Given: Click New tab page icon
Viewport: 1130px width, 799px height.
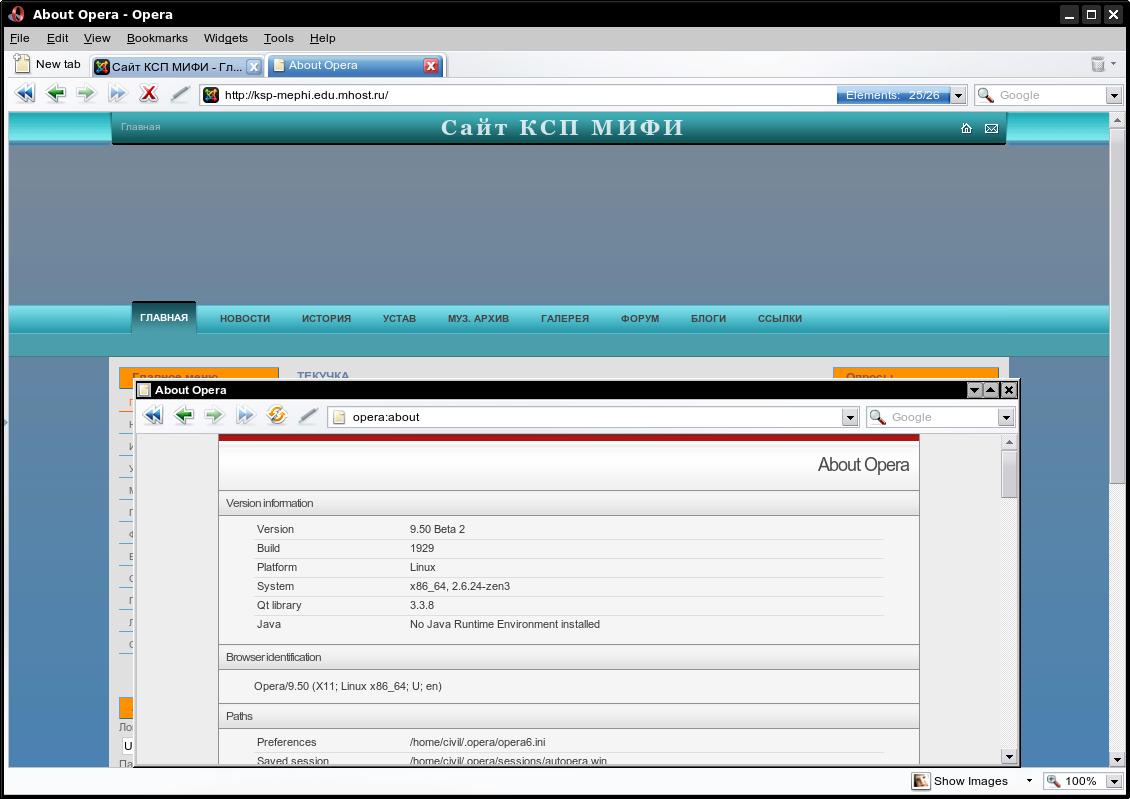Looking at the screenshot, I should (x=22, y=64).
